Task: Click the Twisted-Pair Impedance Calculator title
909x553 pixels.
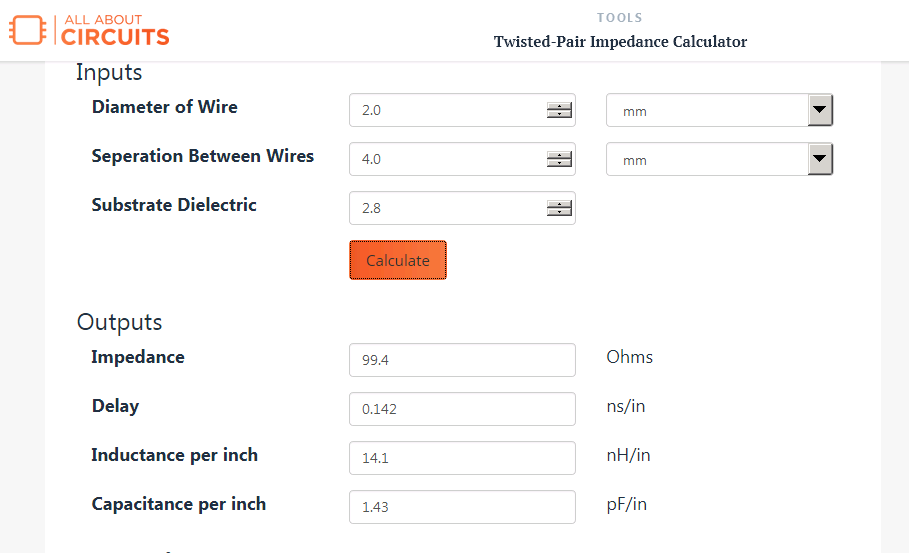Action: 620,42
